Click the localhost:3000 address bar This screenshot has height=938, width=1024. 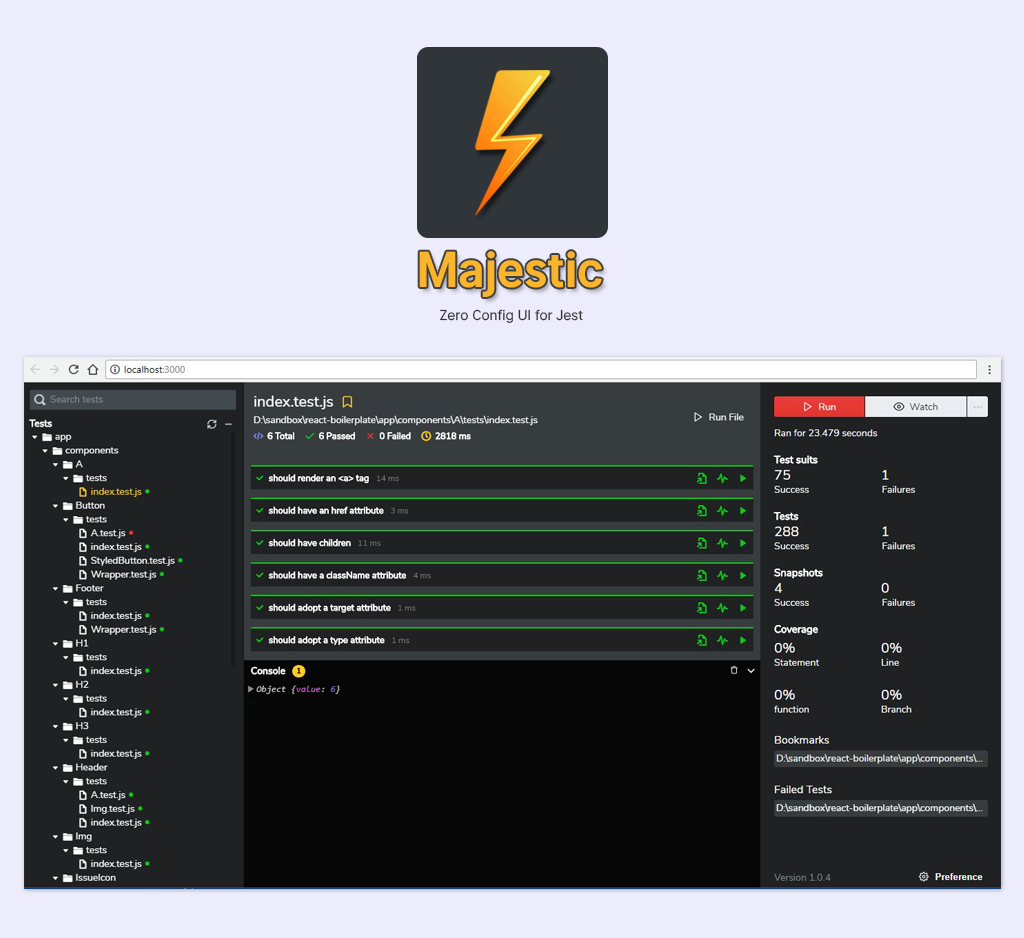pos(541,370)
